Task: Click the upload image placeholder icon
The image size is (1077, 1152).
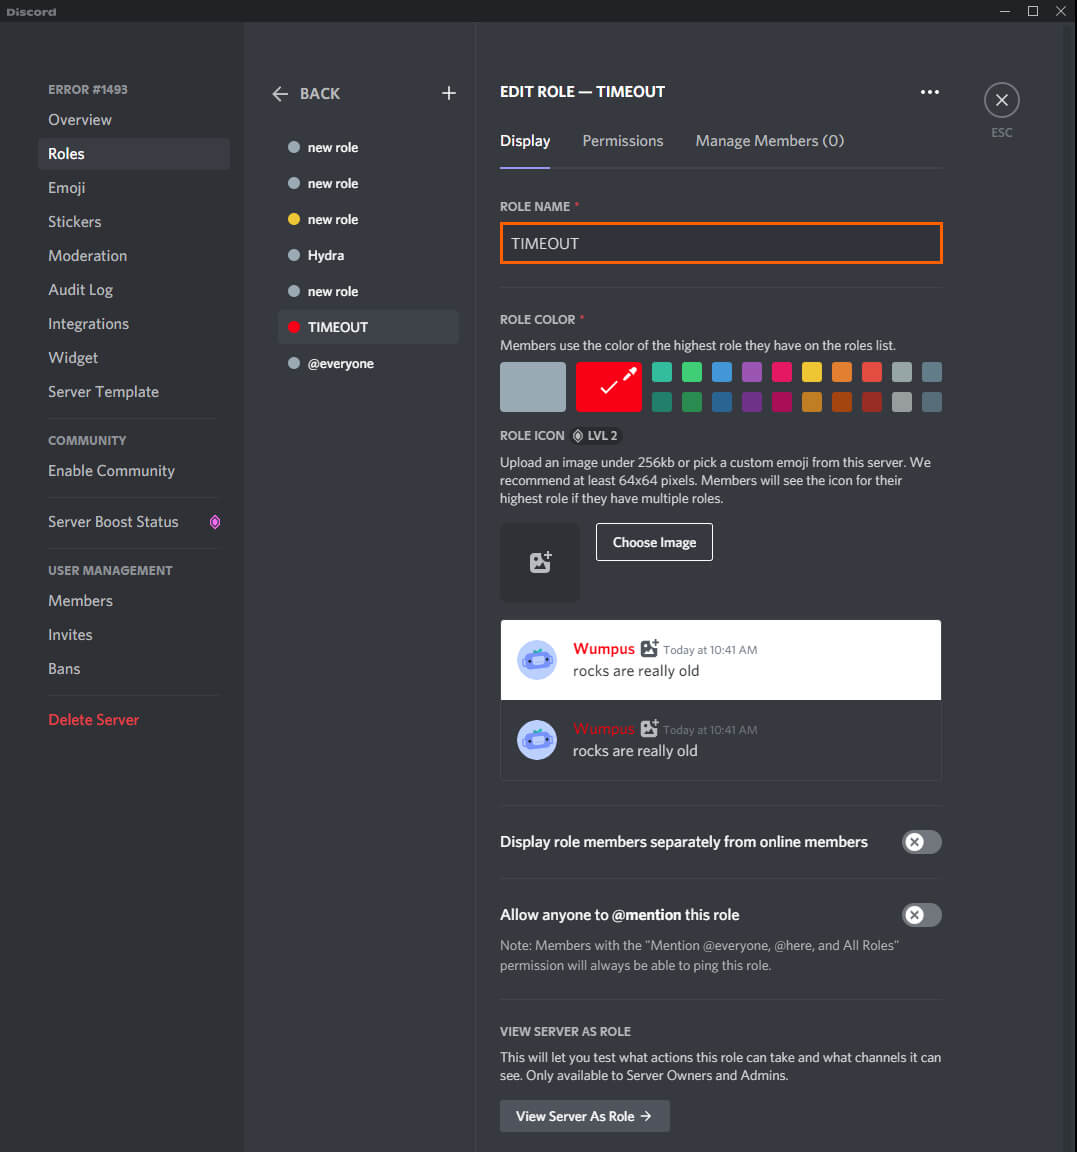Action: coord(540,562)
